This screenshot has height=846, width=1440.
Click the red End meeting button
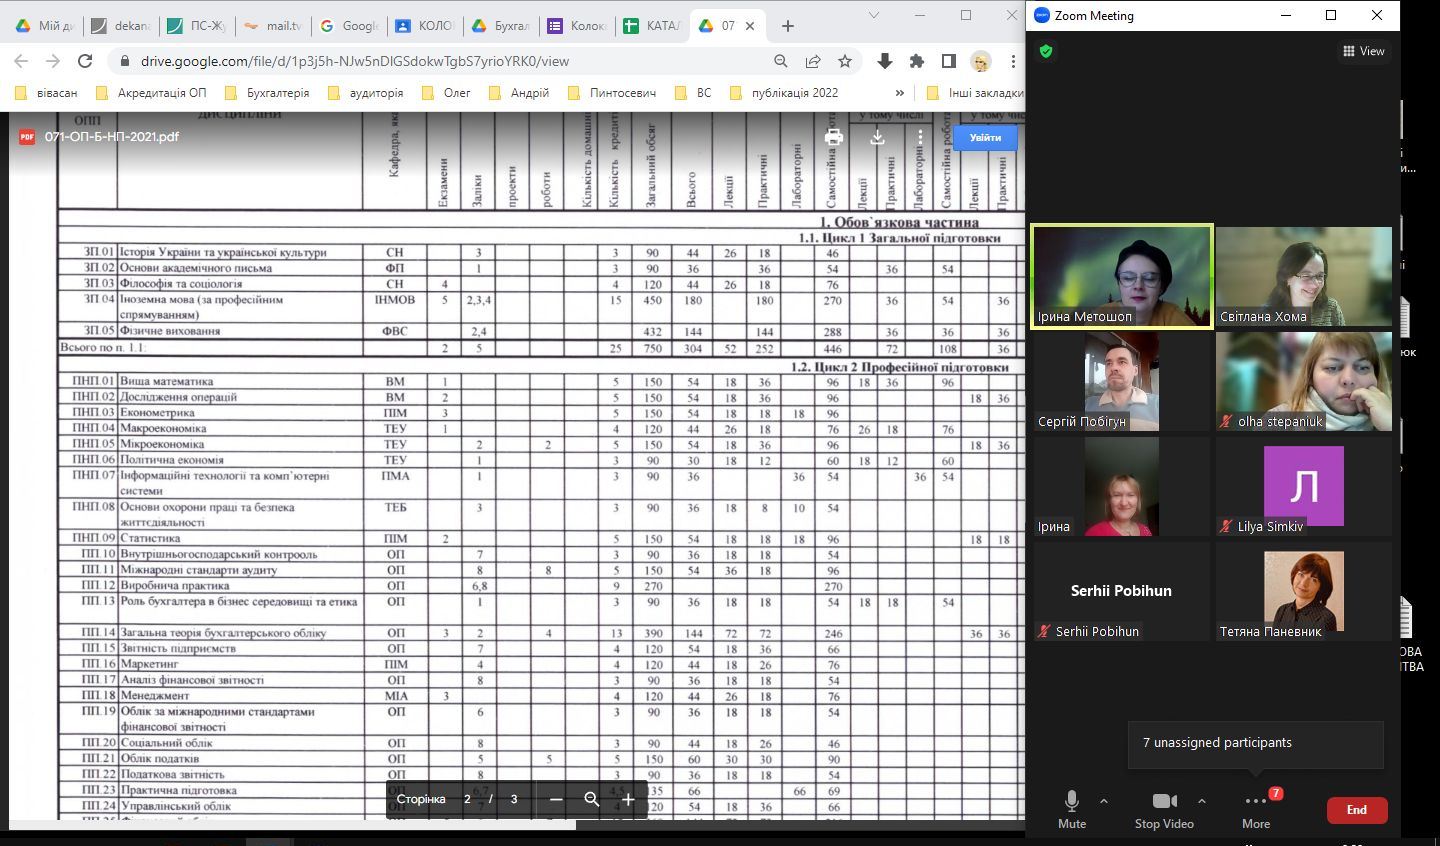1356,810
